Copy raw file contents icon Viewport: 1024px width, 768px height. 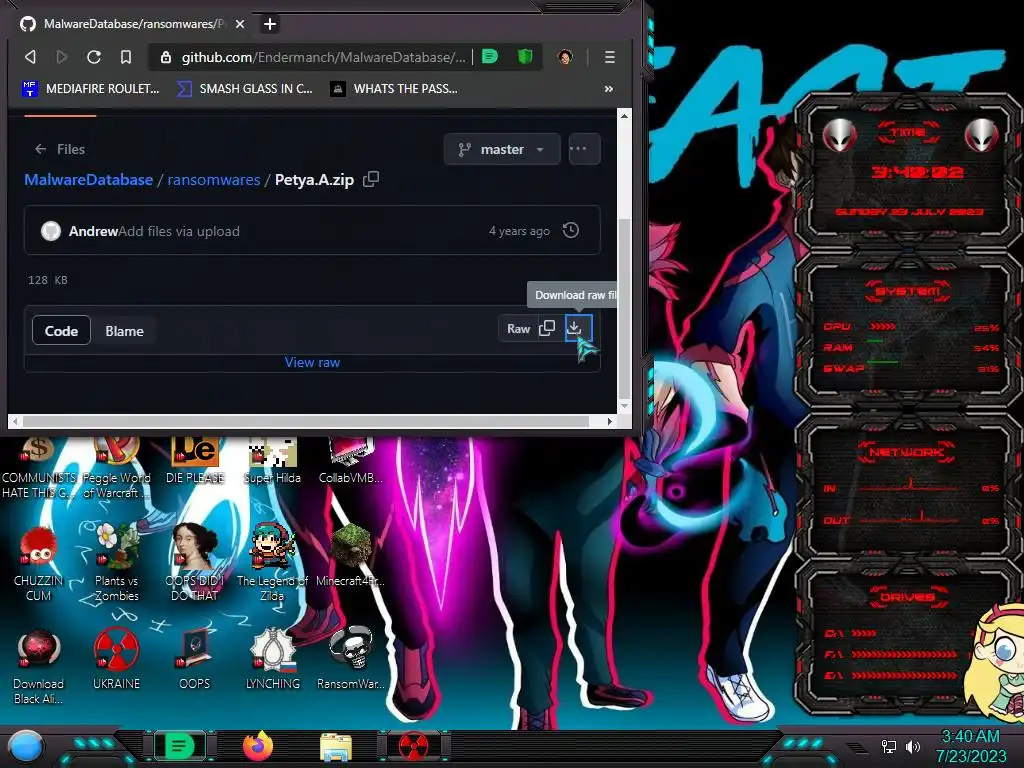point(547,328)
